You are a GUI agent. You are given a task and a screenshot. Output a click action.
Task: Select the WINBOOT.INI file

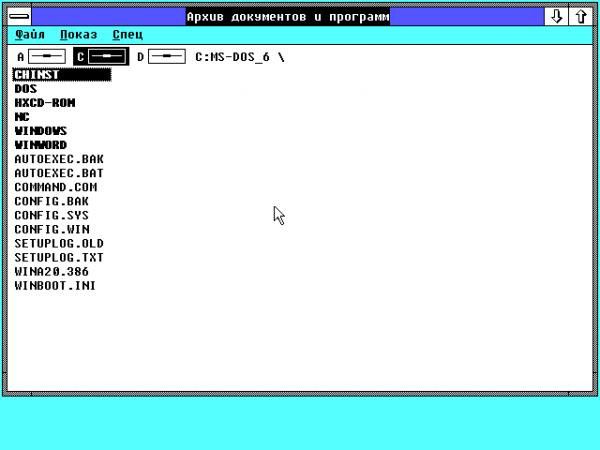point(56,285)
